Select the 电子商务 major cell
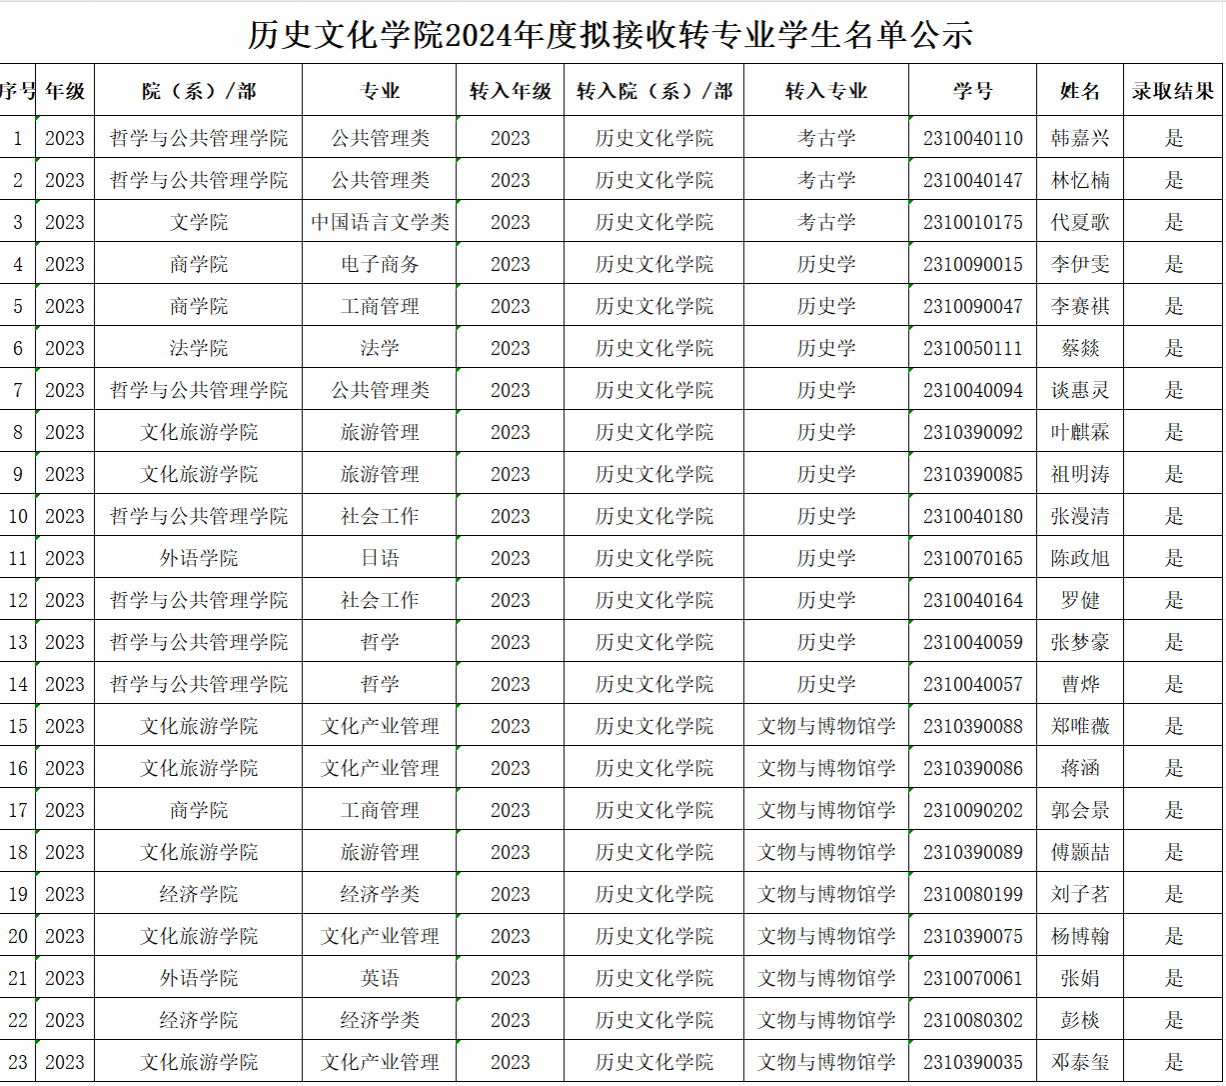Image resolution: width=1226 pixels, height=1086 pixels. tap(380, 264)
